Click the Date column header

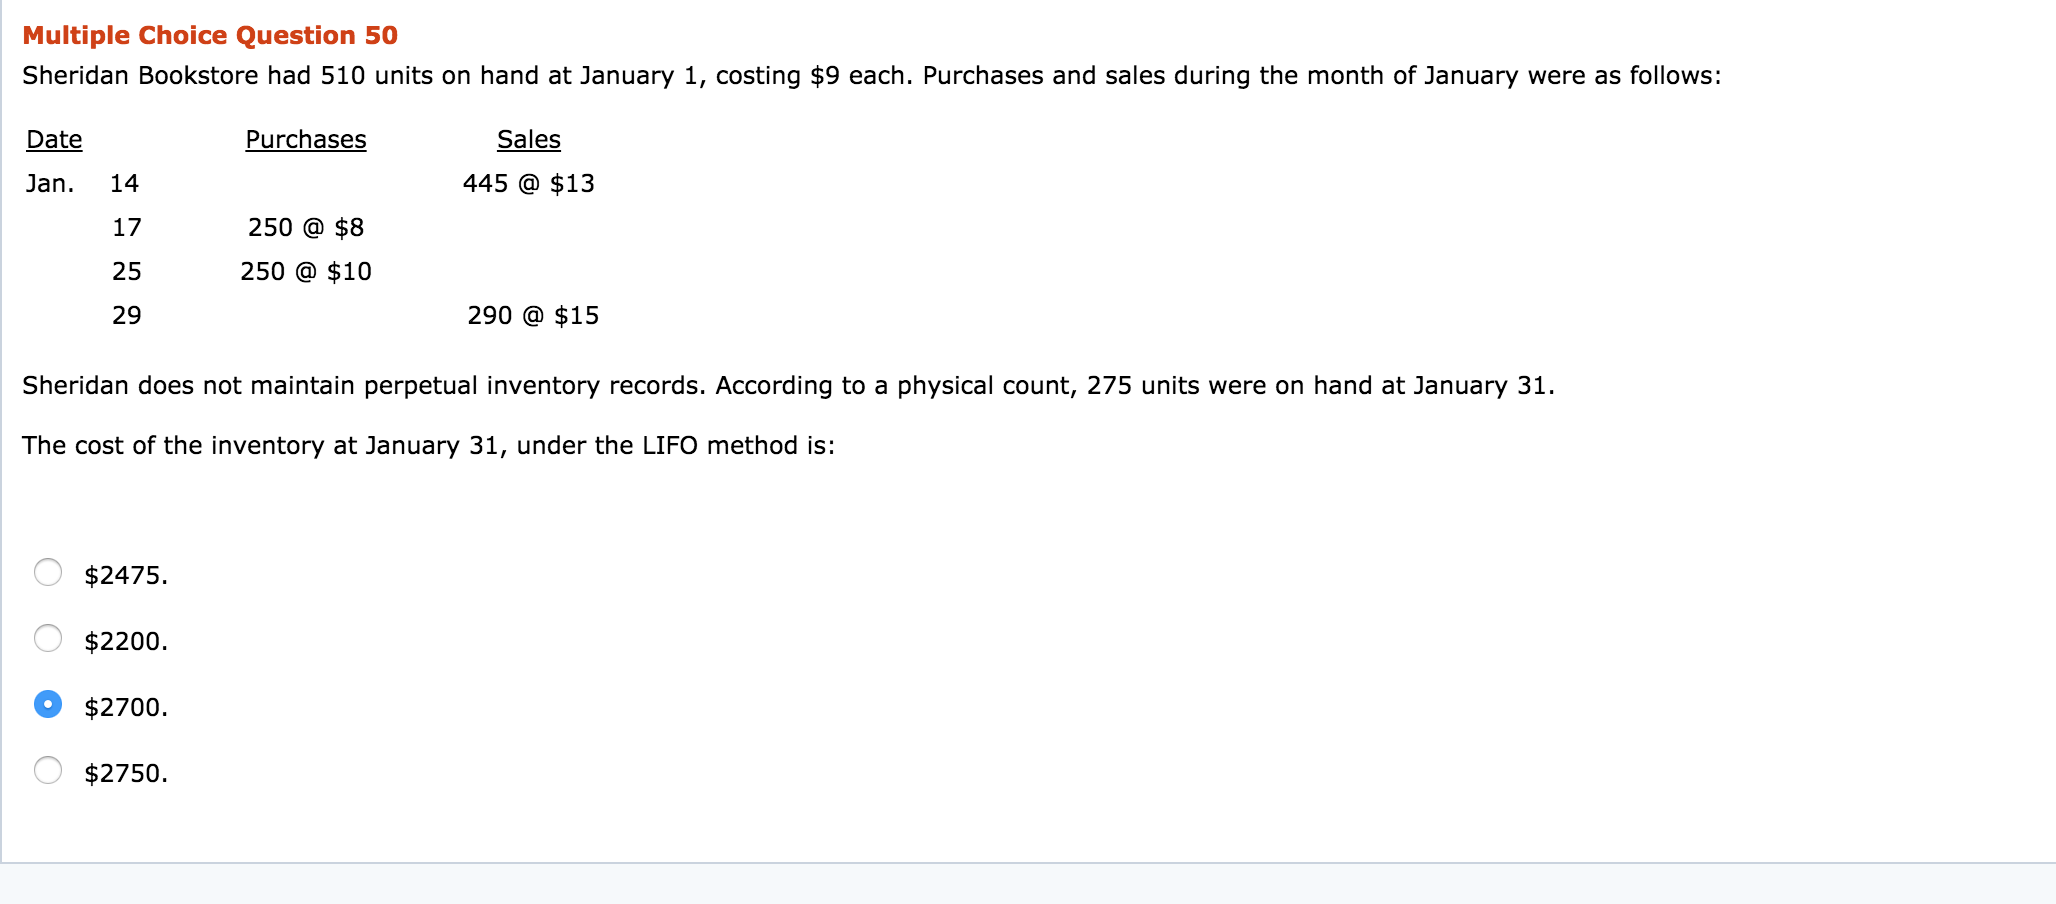(53, 139)
